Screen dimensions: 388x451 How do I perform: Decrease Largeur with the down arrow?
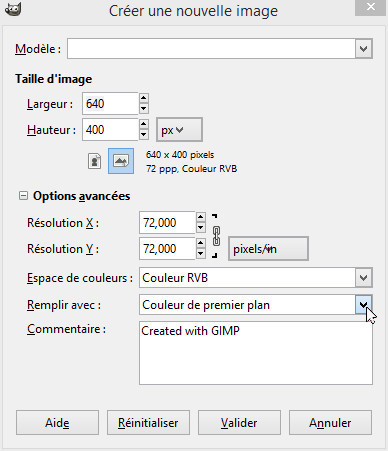[144, 109]
